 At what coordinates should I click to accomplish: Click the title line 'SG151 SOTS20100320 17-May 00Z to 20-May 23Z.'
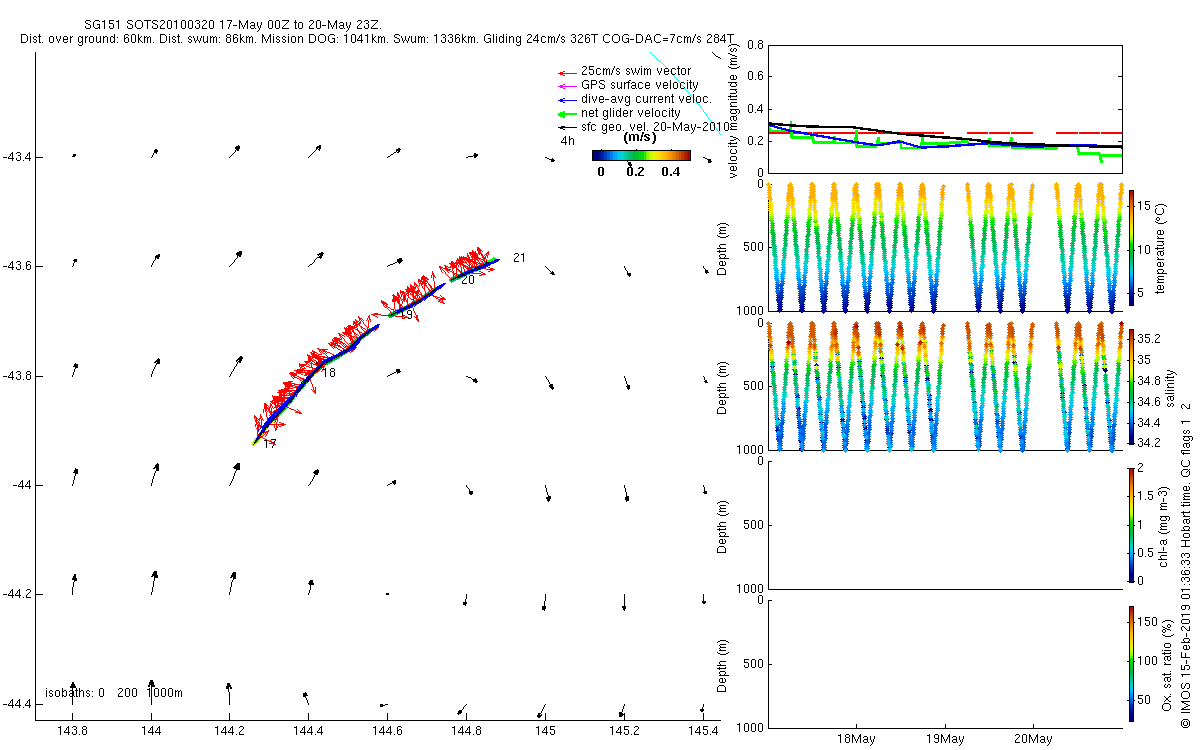(235, 24)
